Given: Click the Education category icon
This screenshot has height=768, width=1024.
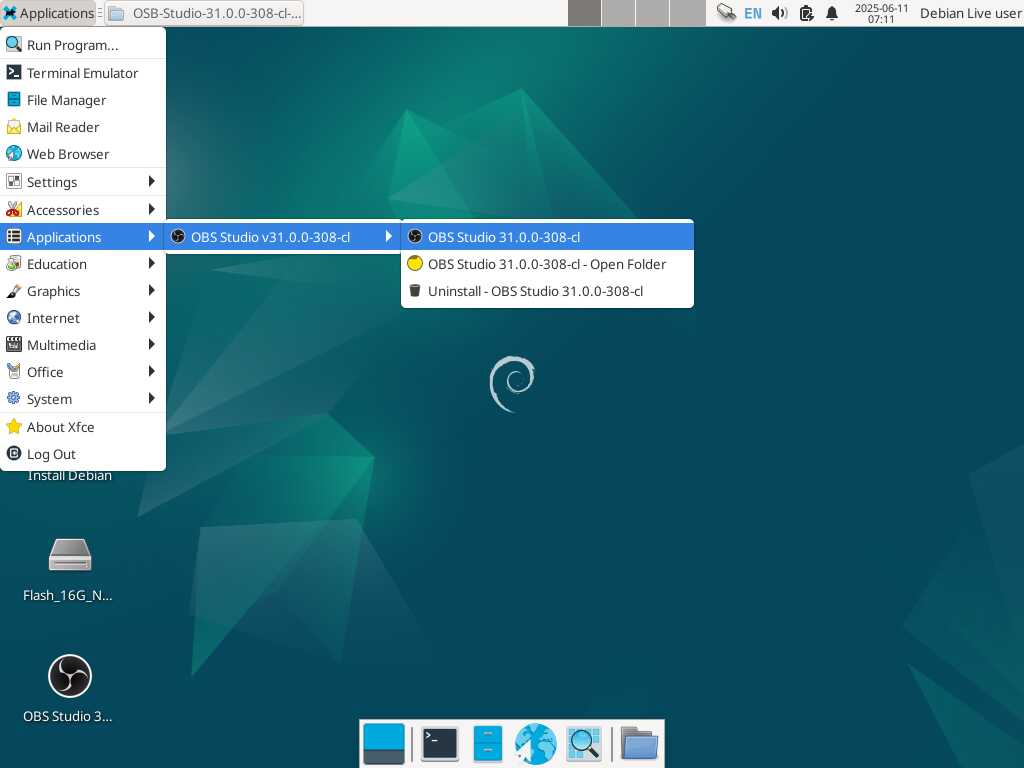Looking at the screenshot, I should point(14,264).
